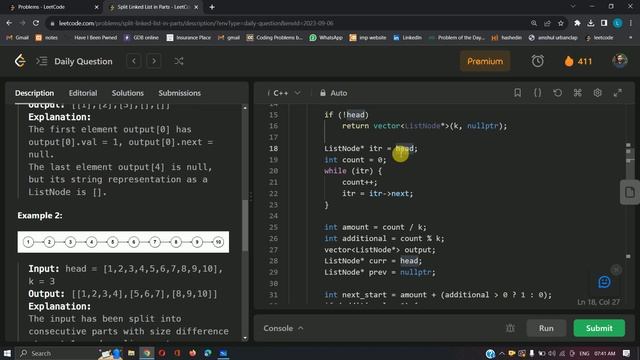Open the WhatsApp bookmark
Viewport: 640px width, 360px height.
(x=326, y=38)
